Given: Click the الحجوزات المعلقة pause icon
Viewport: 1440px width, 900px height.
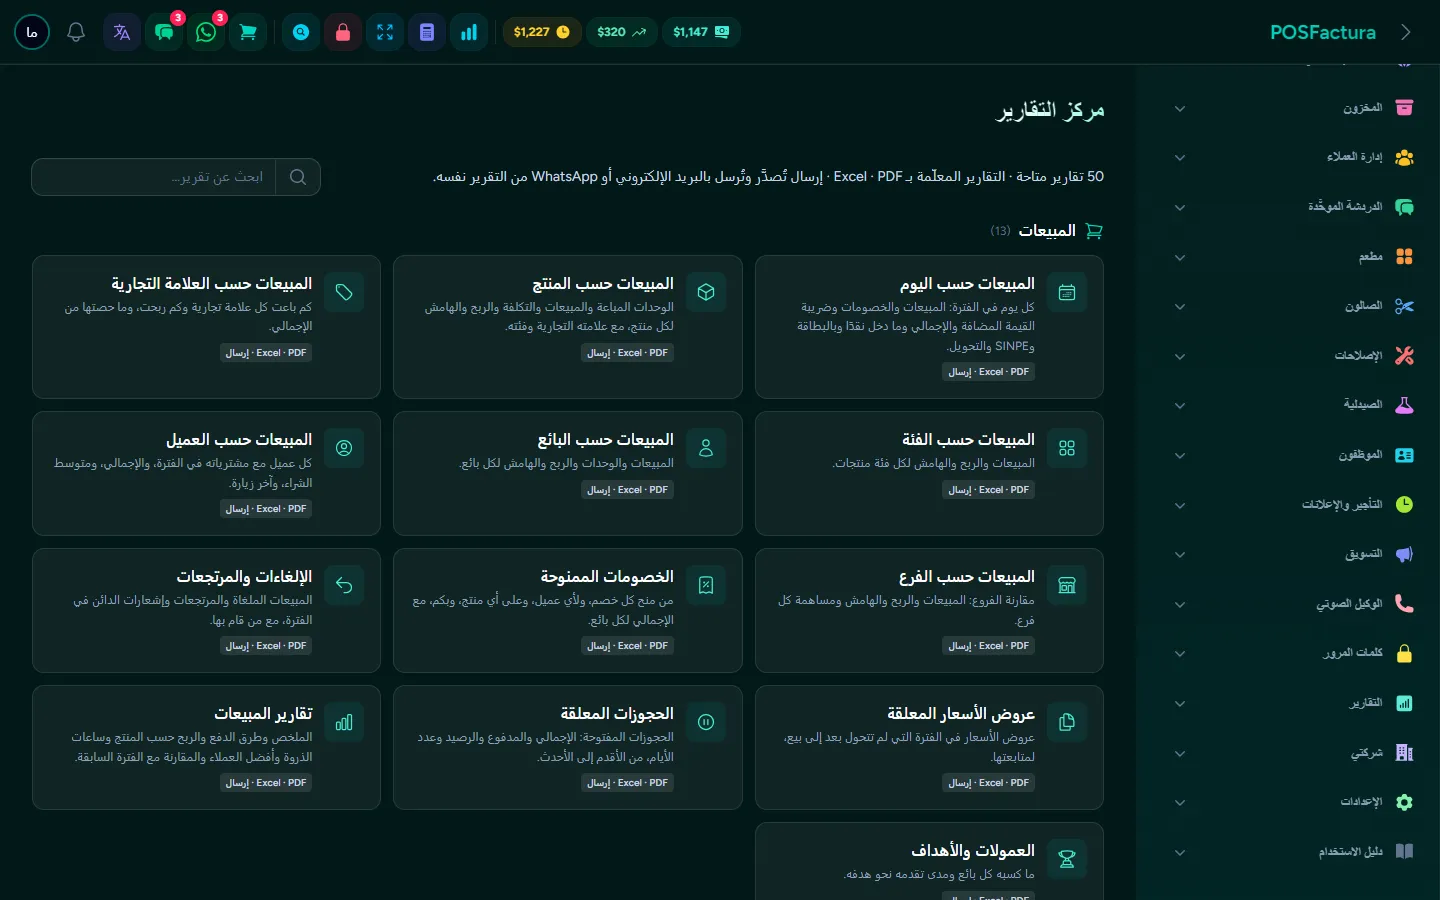Looking at the screenshot, I should [x=706, y=722].
